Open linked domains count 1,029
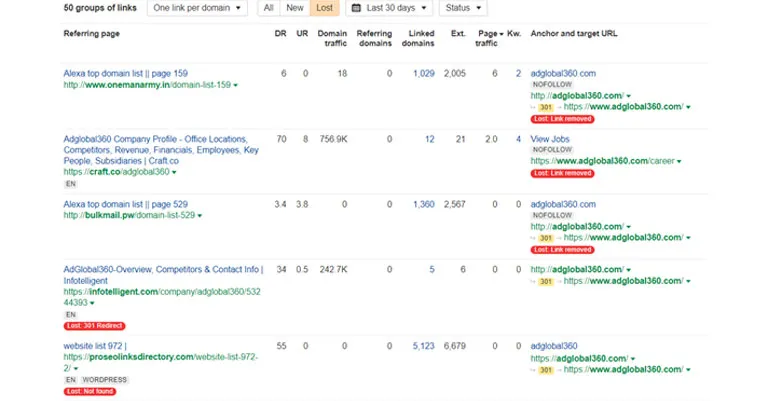768x401 pixels. tap(424, 73)
